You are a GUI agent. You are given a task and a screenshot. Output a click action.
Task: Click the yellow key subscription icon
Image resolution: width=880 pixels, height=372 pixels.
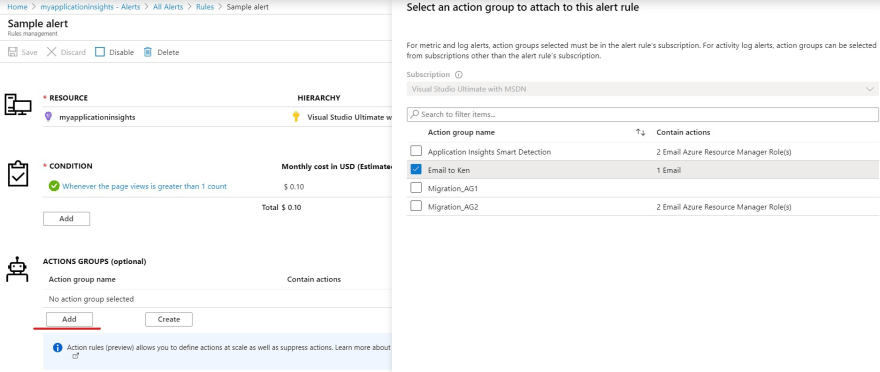pyautogui.click(x=296, y=117)
